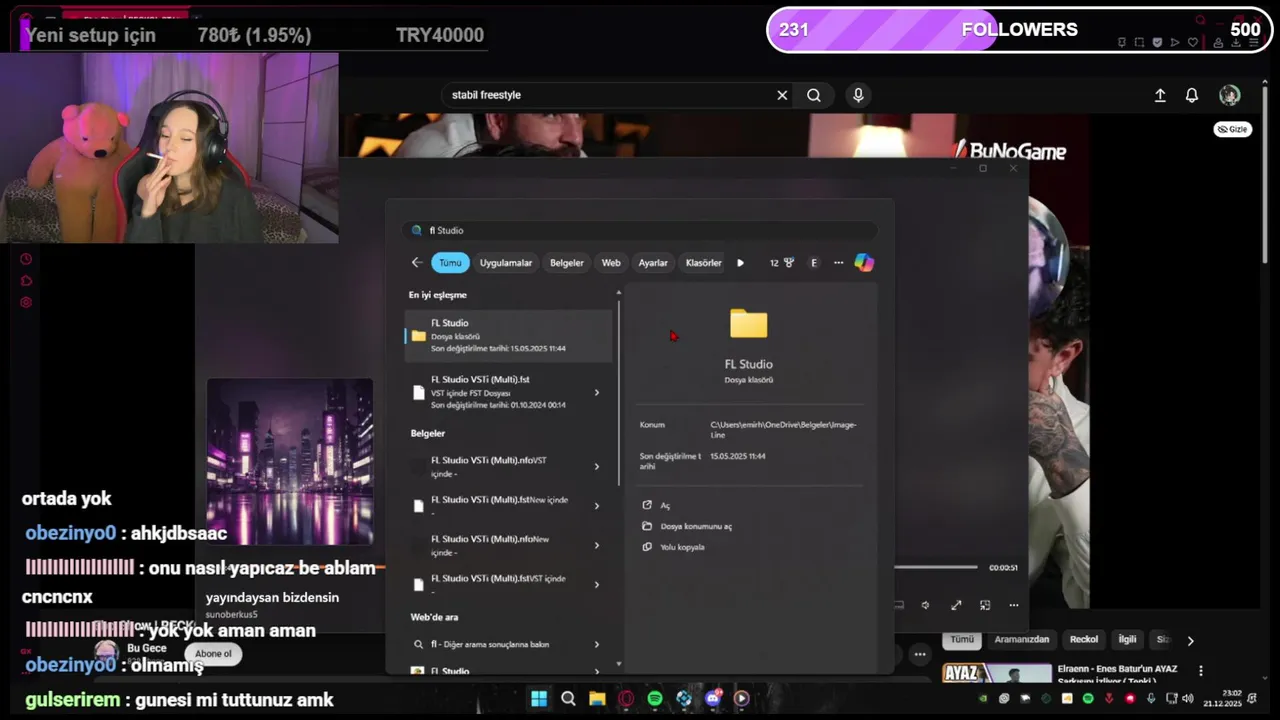Open the AYAZ video's three-dot menu
The height and width of the screenshot is (720, 1280).
[x=1201, y=671]
